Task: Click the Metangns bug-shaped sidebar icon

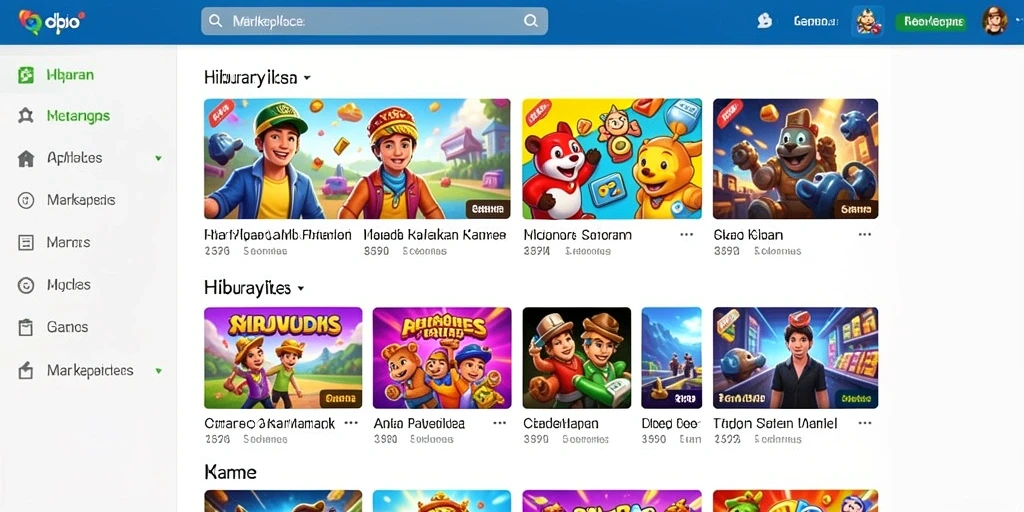Action: (x=25, y=116)
